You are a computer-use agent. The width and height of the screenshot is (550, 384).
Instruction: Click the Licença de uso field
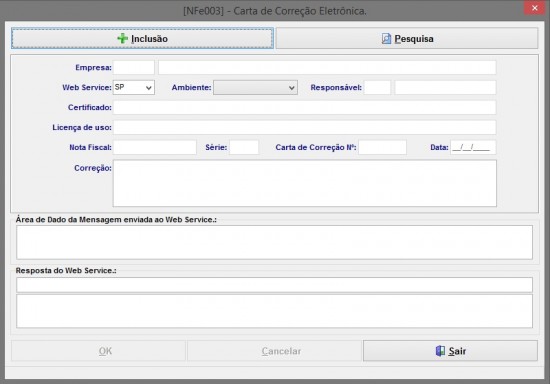[304, 127]
